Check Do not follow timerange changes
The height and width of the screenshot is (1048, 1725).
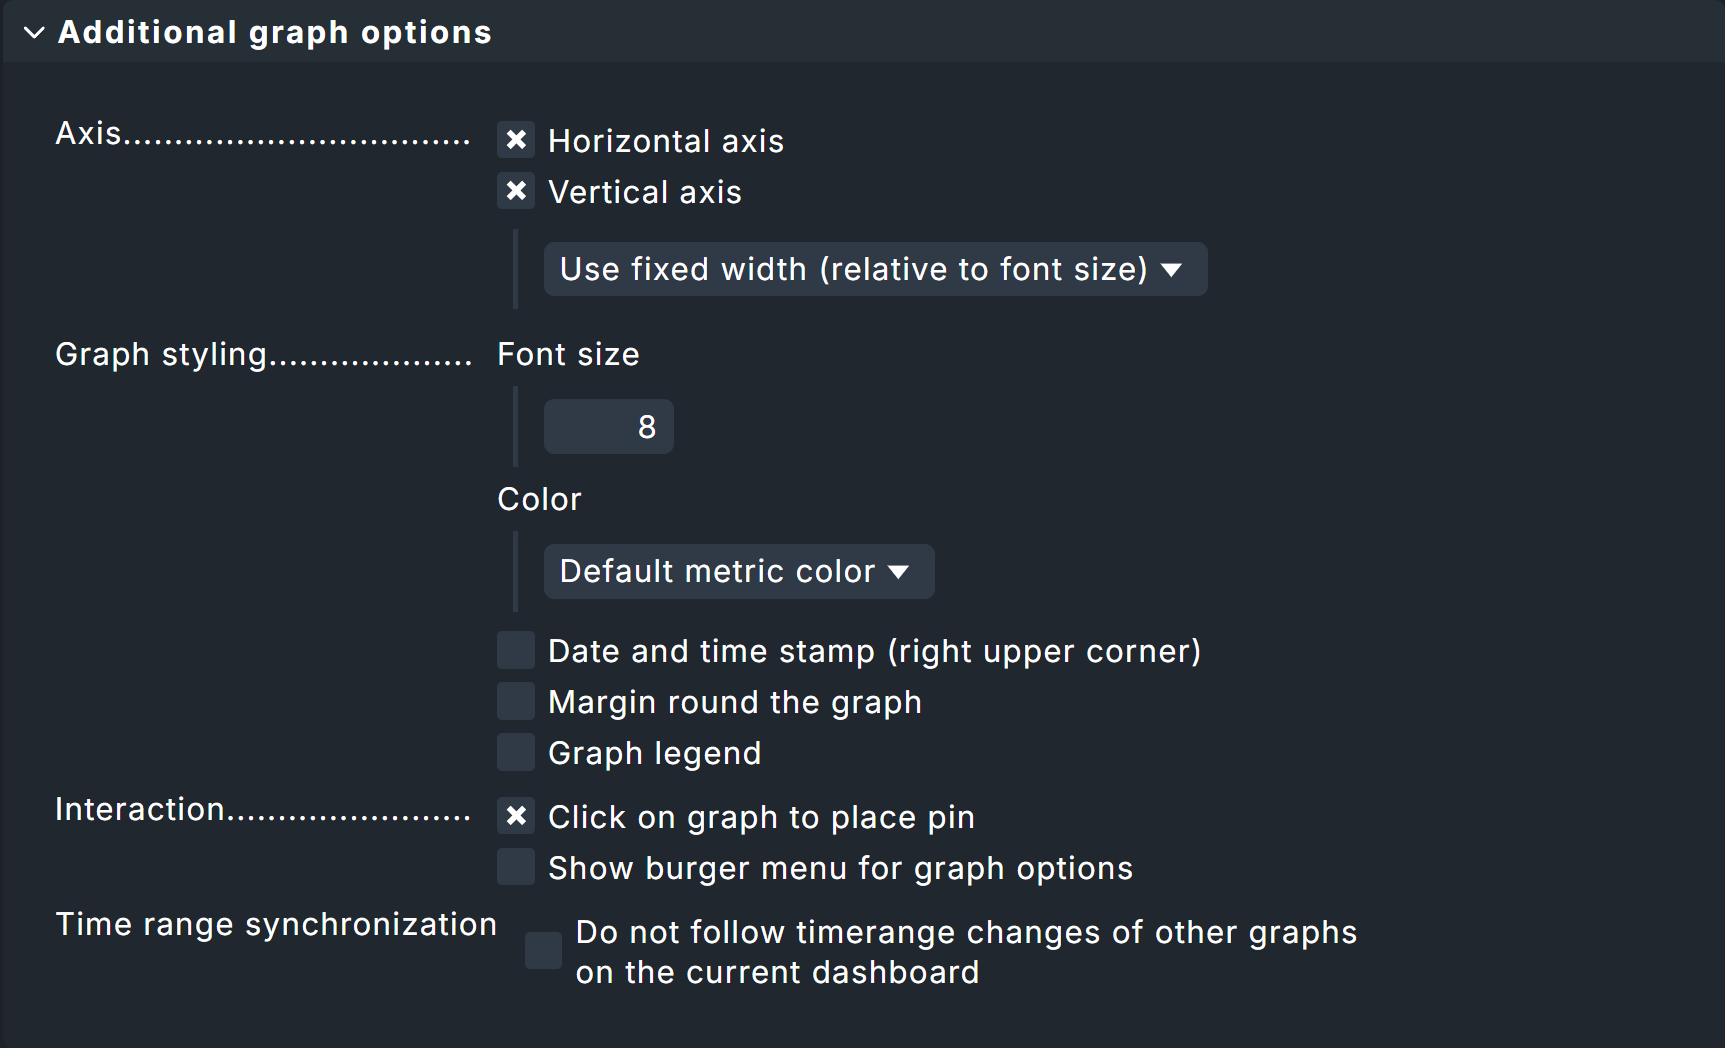(543, 951)
